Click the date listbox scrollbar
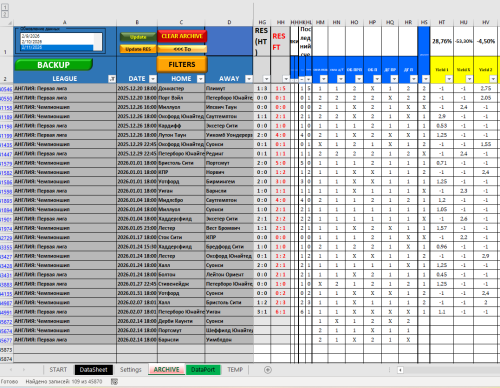Image resolution: width=500 pixels, height=388 pixels. (x=98, y=42)
